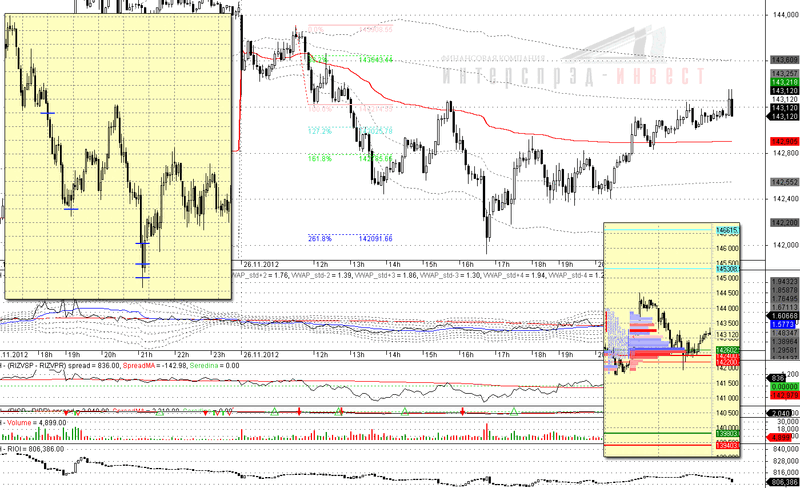Click 22h mark on lower time axis
Viewport: 800px width, 488px height.
pos(183,355)
